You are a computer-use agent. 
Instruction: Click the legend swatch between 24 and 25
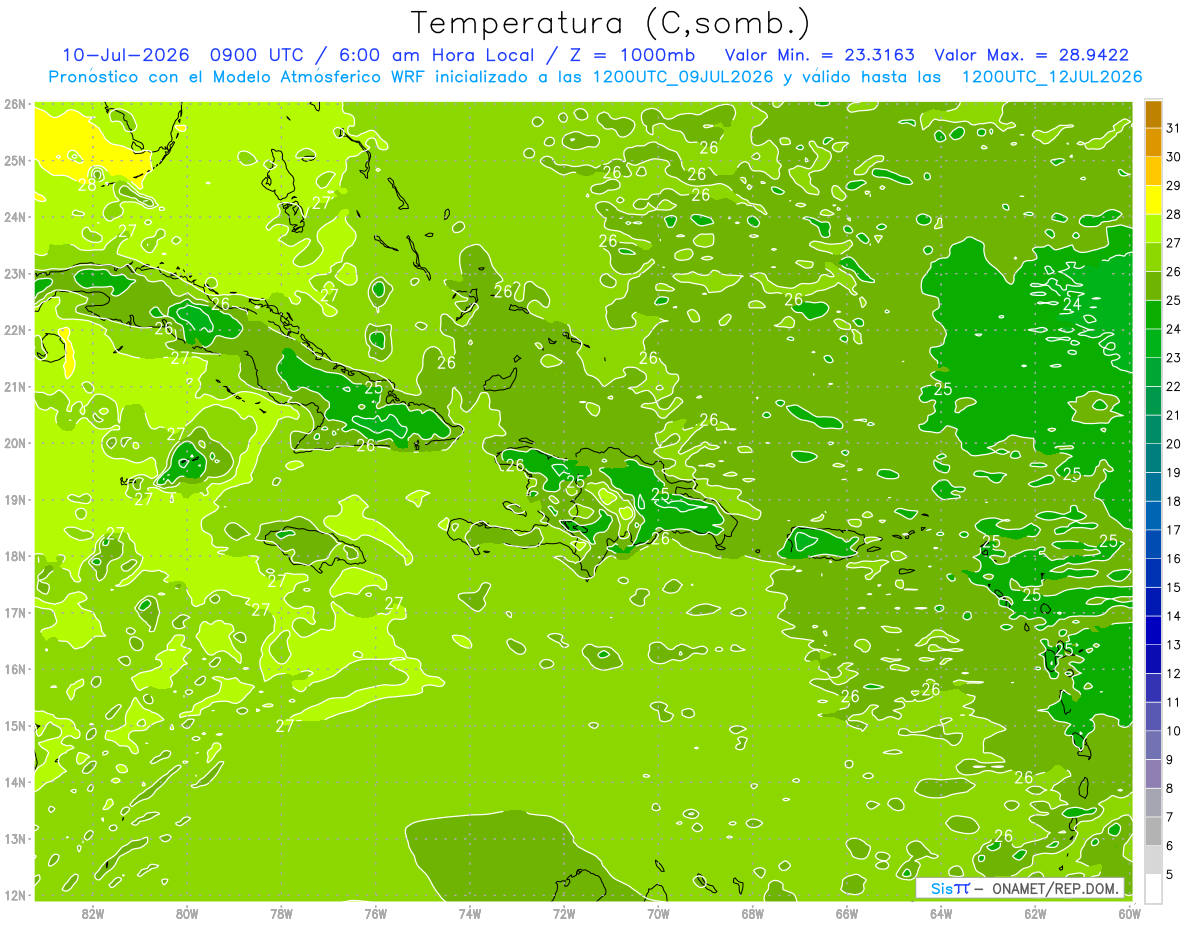point(1153,315)
